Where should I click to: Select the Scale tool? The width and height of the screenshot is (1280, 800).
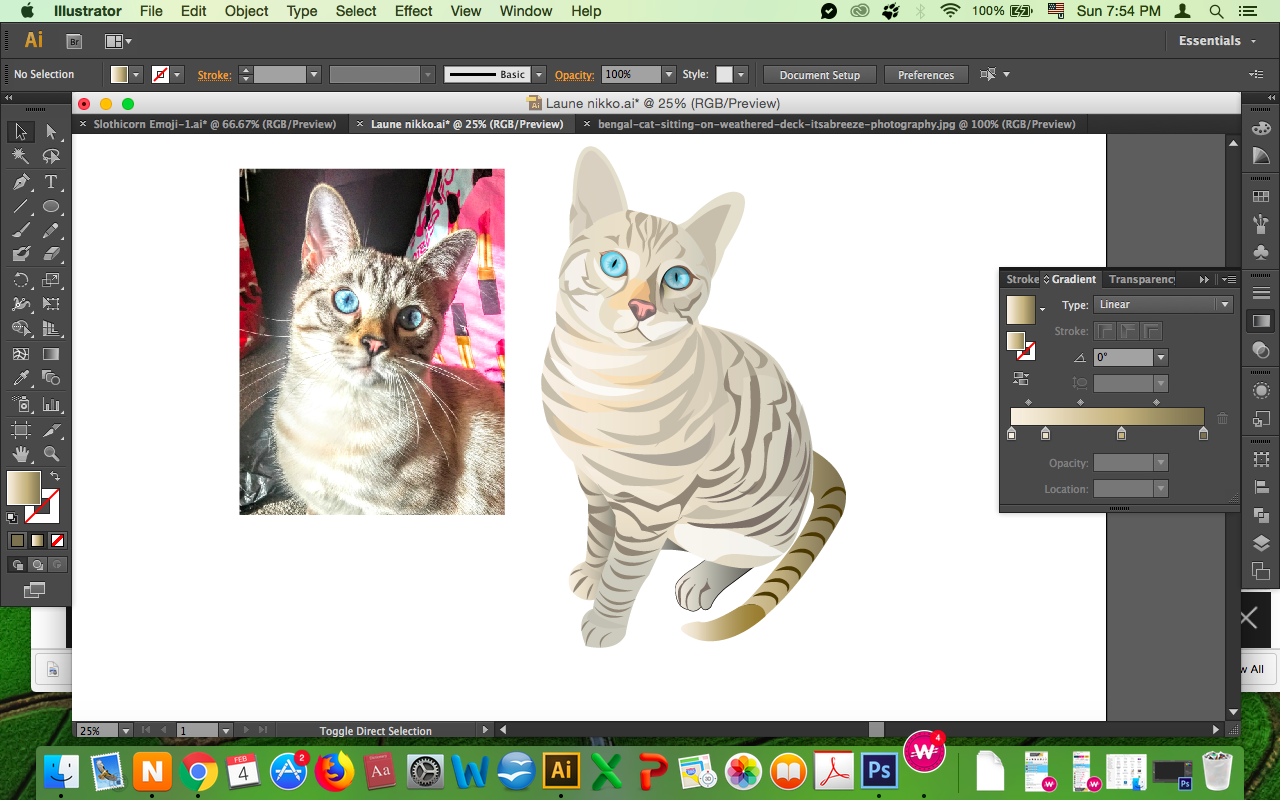click(x=51, y=280)
